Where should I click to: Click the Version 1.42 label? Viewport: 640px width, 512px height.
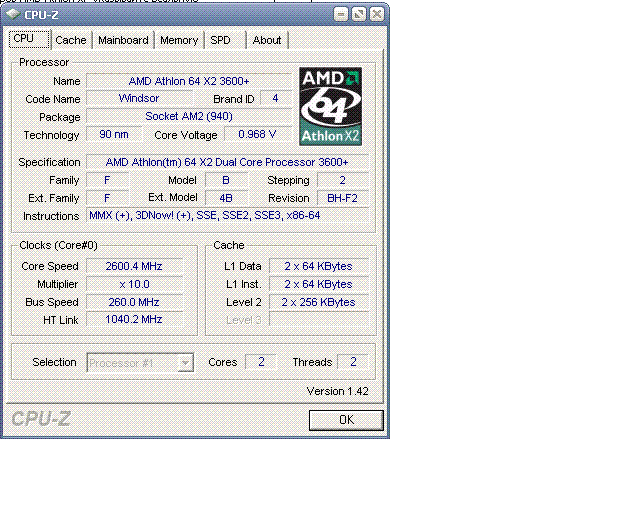click(338, 391)
